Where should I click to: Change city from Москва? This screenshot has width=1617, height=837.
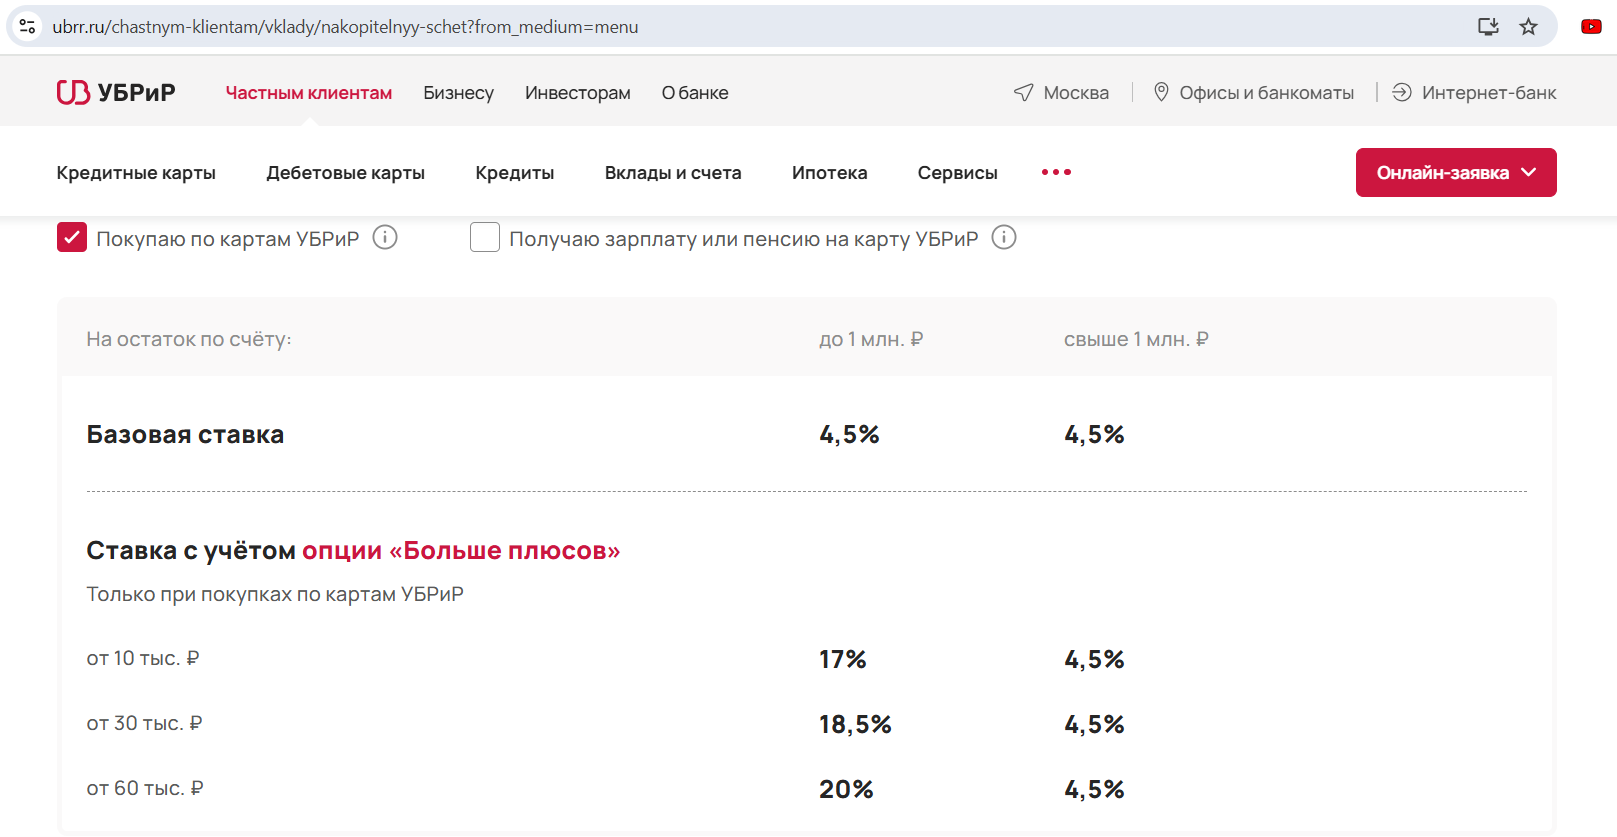(1061, 93)
